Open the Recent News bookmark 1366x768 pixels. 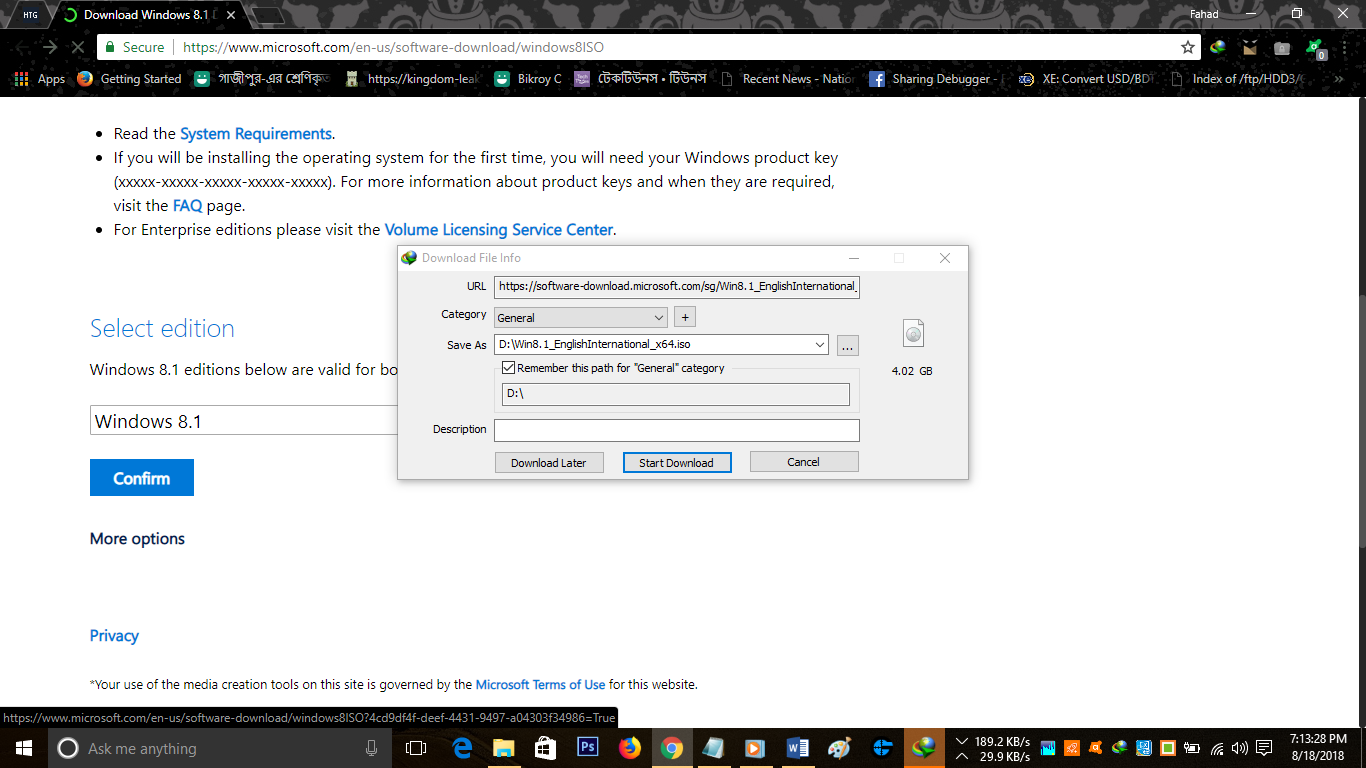[788, 79]
